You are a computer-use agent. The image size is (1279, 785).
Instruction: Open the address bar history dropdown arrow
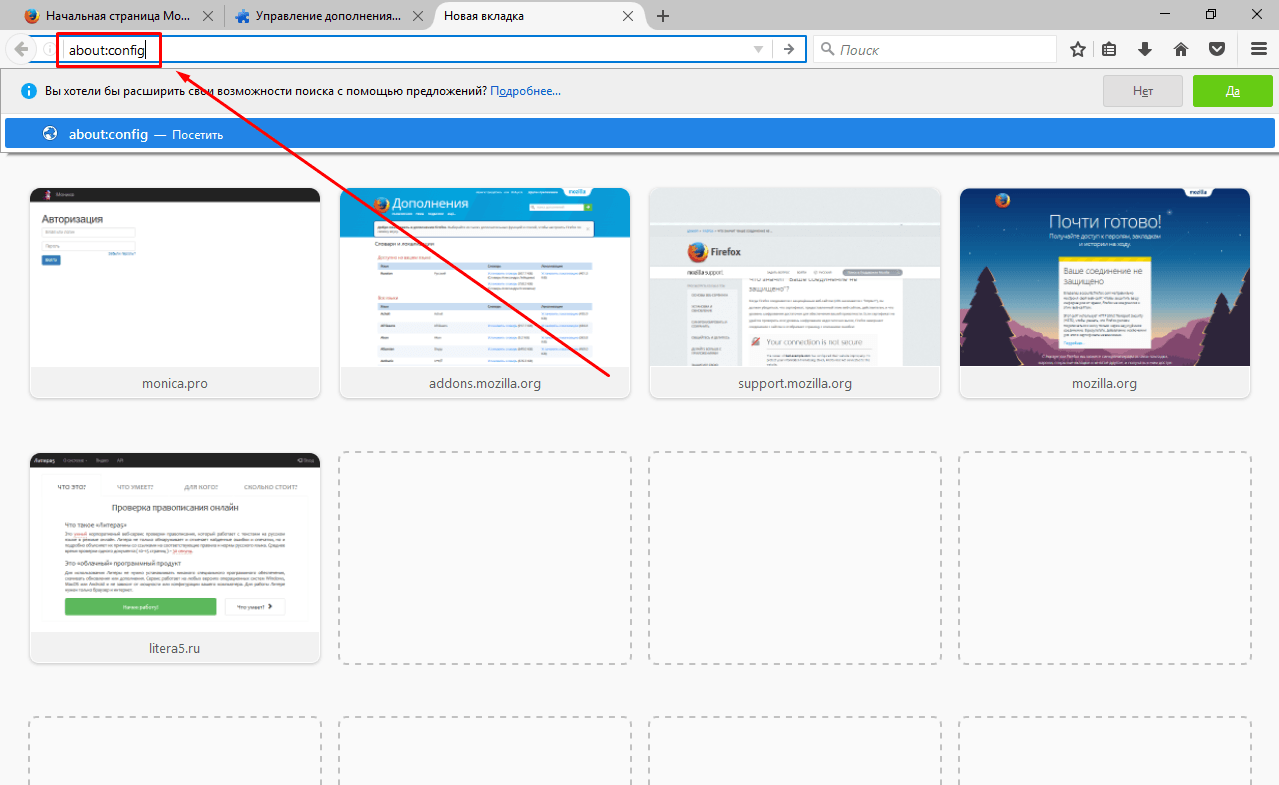point(759,49)
